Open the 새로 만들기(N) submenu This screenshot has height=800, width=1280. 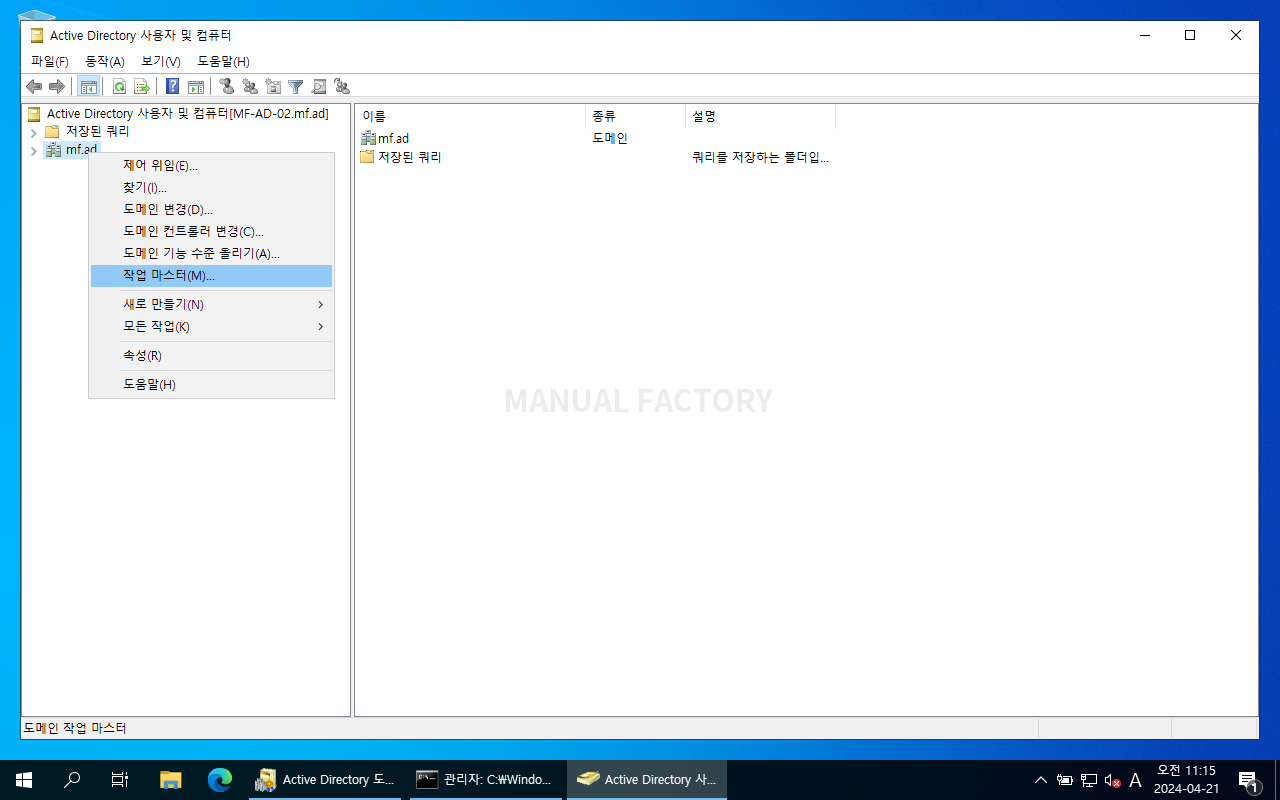(x=211, y=304)
